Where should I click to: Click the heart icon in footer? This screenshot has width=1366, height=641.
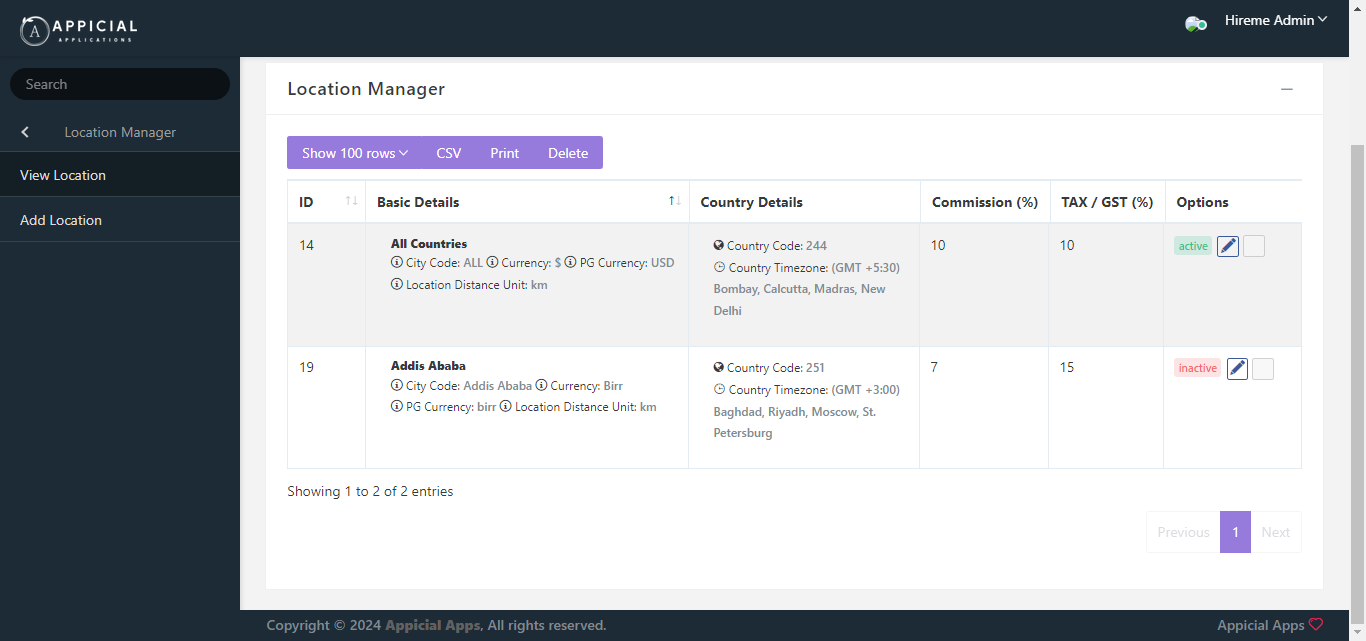click(x=1316, y=625)
